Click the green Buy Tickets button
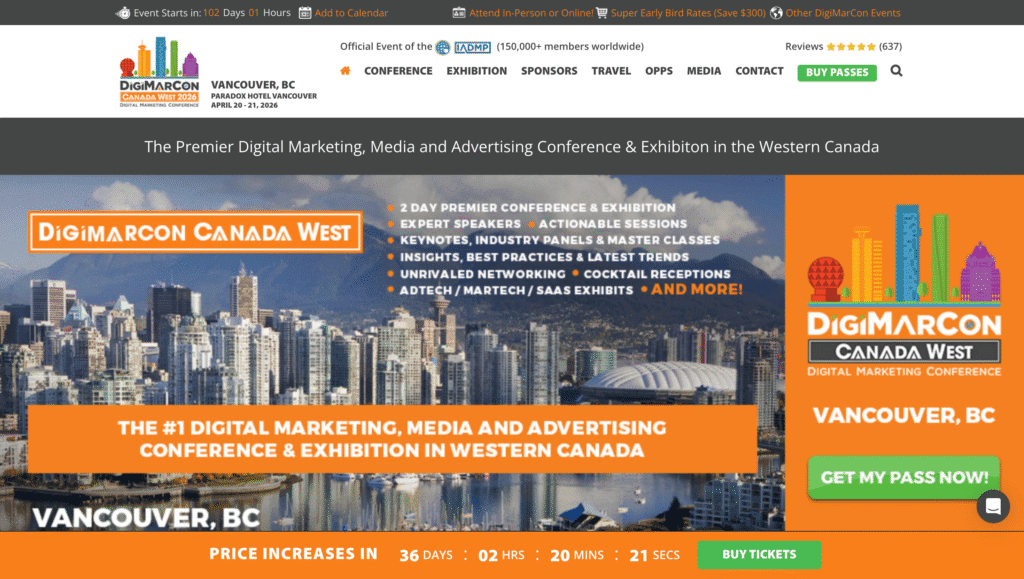1024x579 pixels. click(x=758, y=554)
